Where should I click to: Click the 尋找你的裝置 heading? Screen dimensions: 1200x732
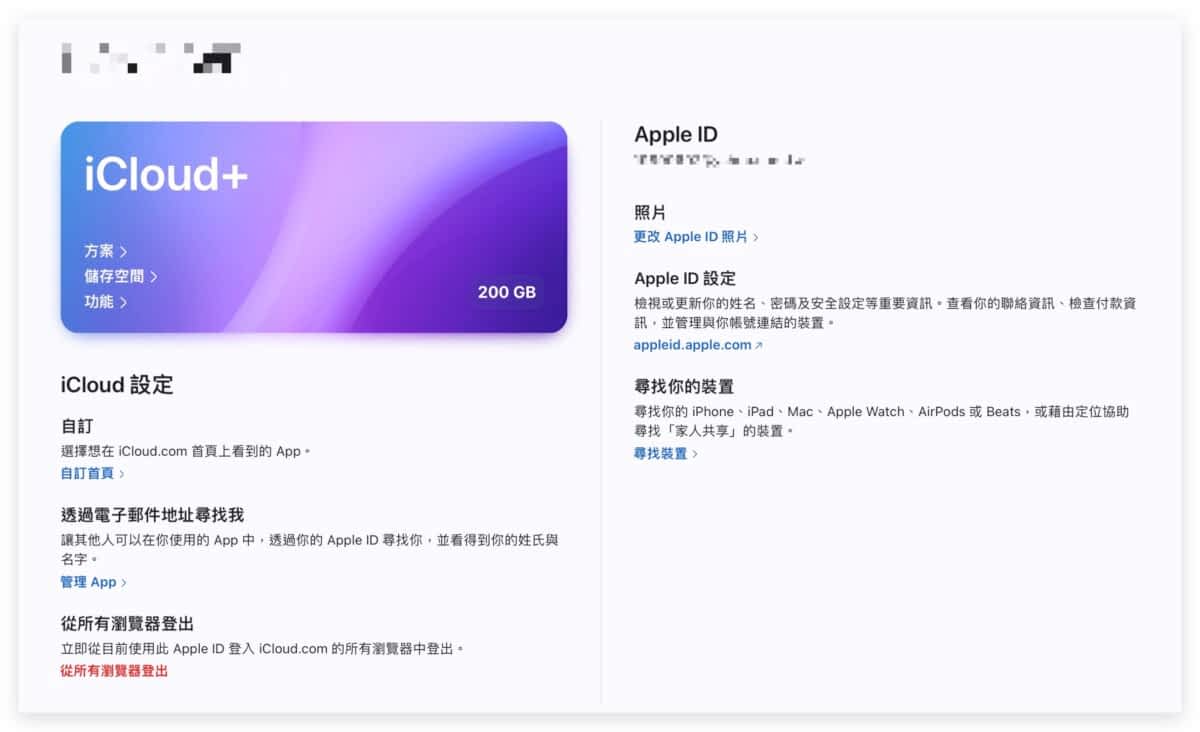pos(691,386)
